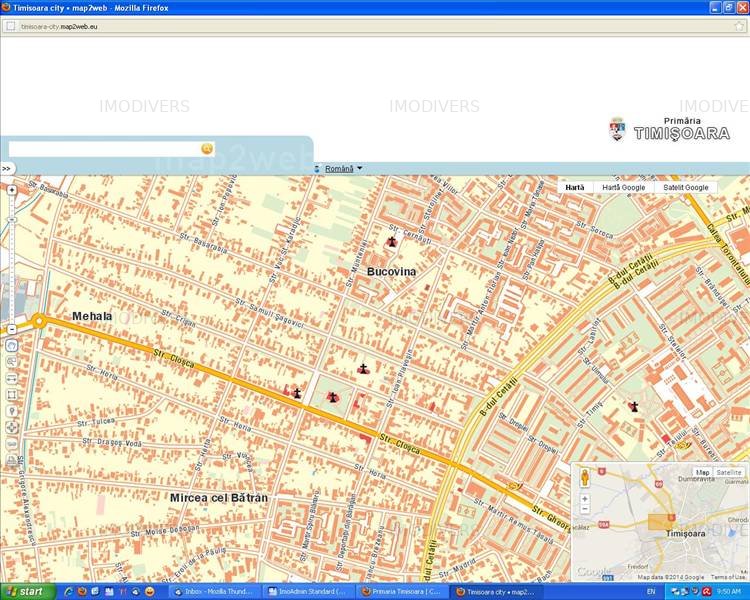This screenshot has height=600, width=750.
Task: Click the print icon in left toolbar
Action: pyautogui.click(x=12, y=459)
